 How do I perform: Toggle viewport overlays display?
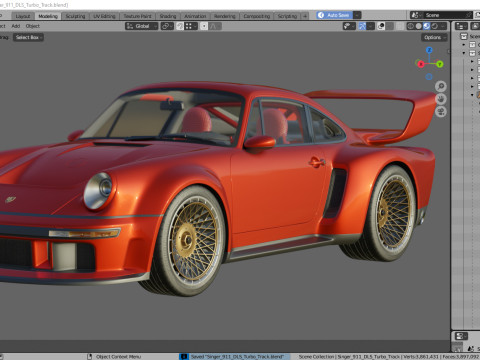click(x=381, y=26)
